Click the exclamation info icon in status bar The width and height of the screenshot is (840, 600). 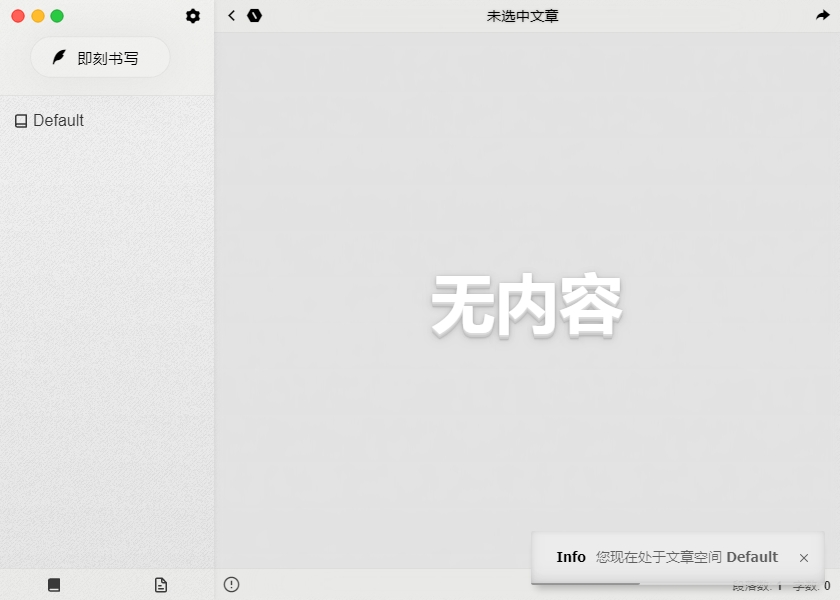click(x=231, y=584)
